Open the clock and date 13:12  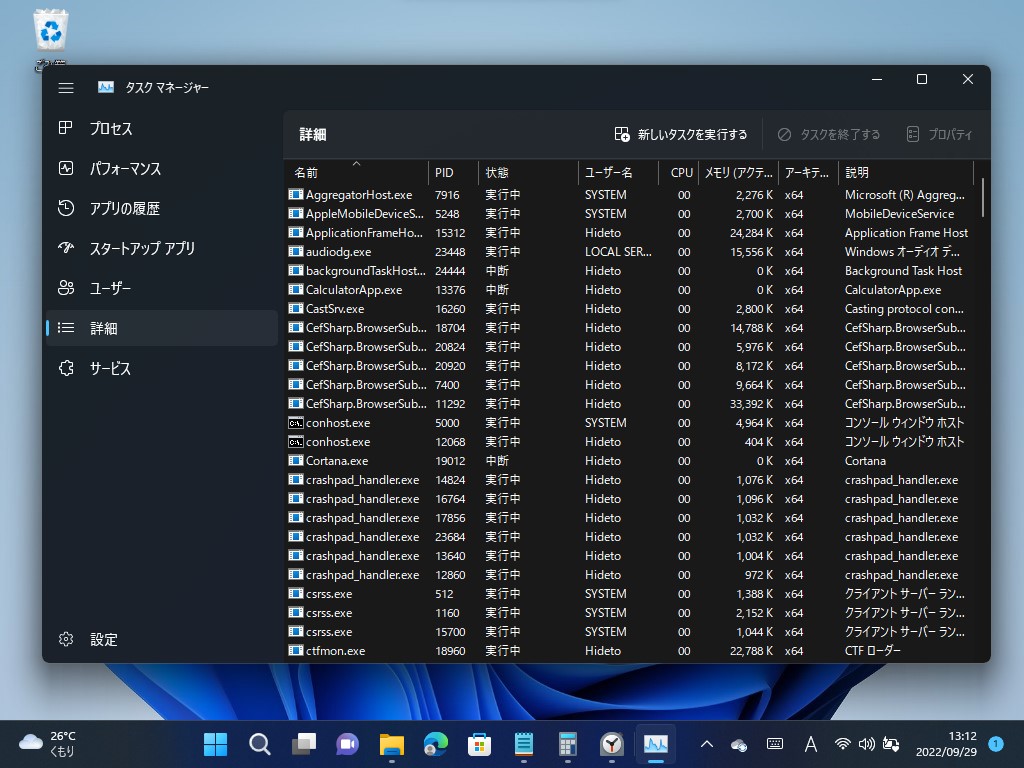point(946,744)
